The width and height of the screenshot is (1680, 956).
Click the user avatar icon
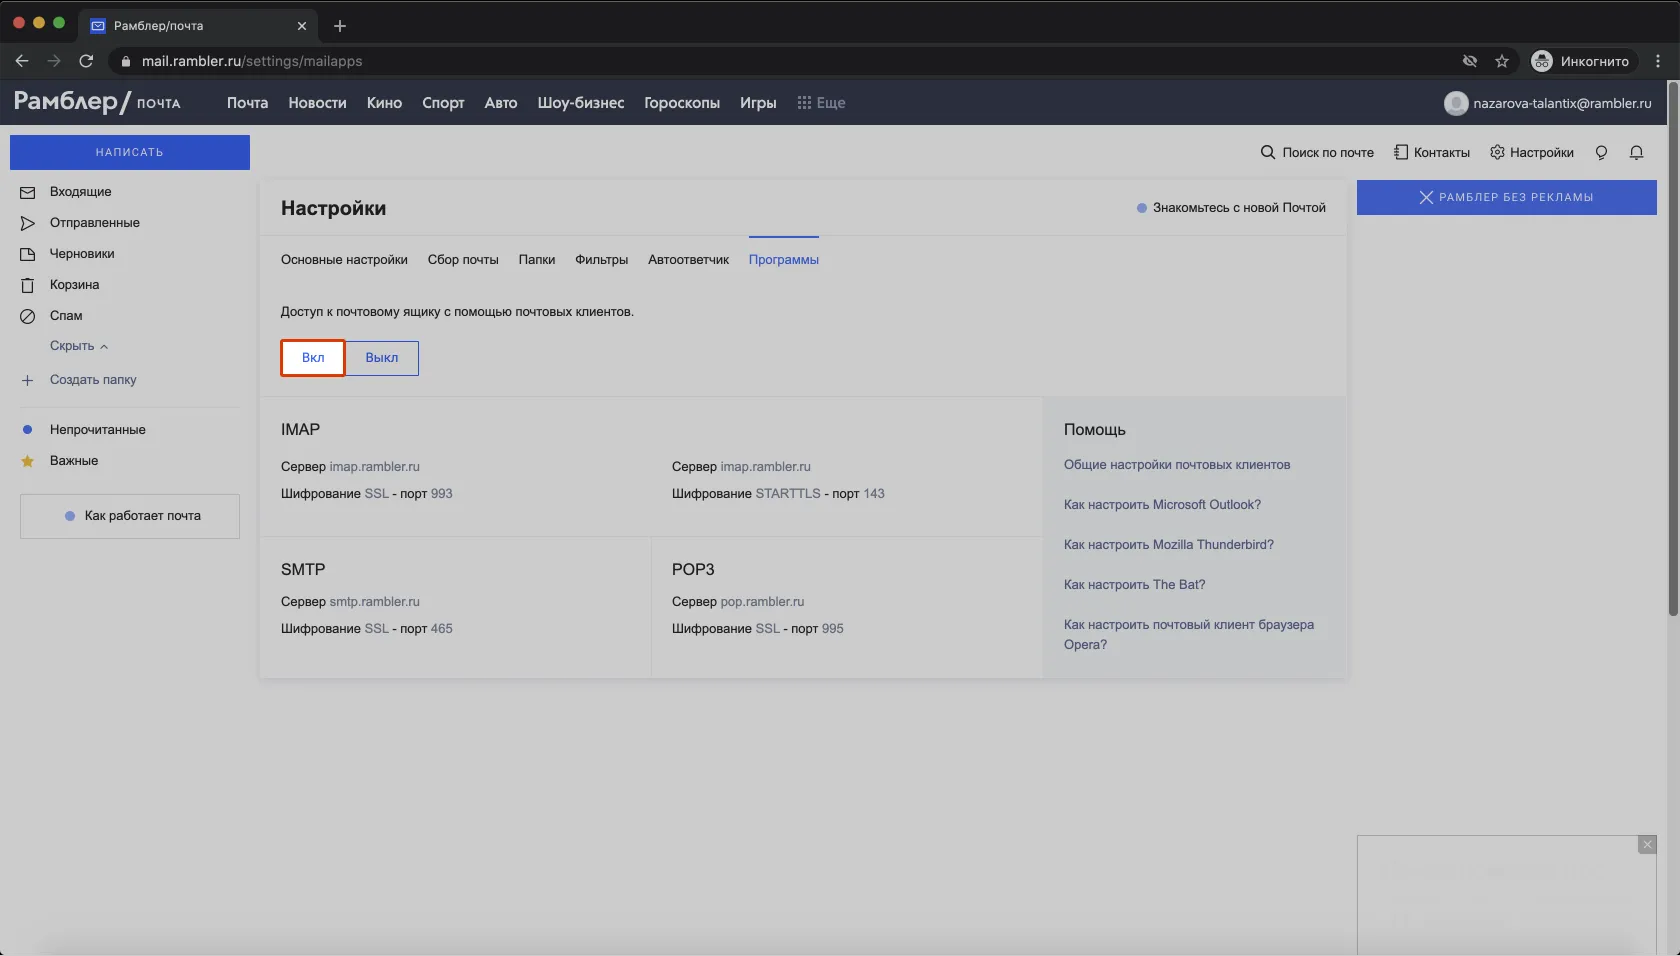tap(1456, 103)
